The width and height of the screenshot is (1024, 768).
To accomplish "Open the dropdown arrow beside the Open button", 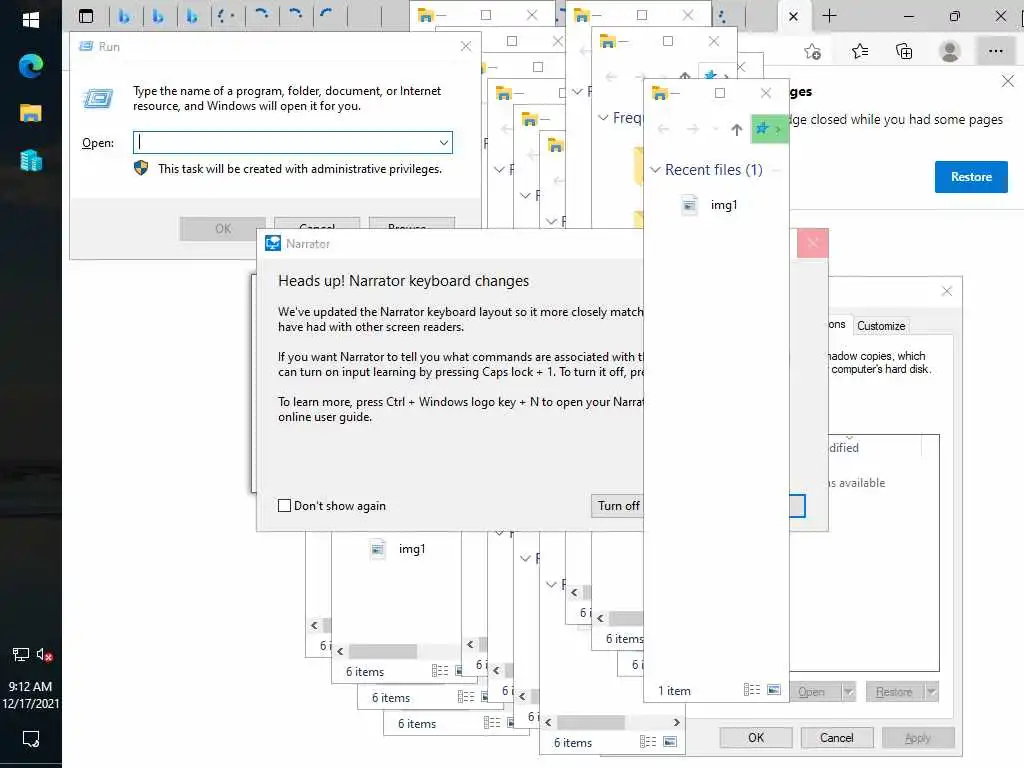I will [848, 692].
